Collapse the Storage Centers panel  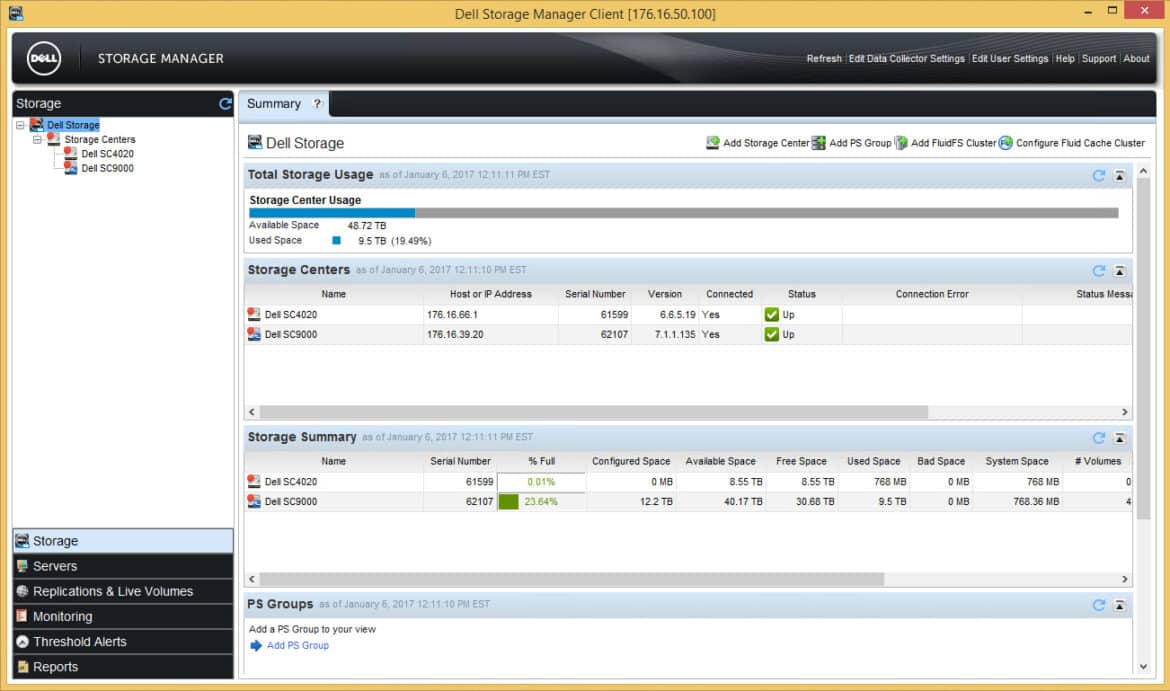tap(1119, 270)
